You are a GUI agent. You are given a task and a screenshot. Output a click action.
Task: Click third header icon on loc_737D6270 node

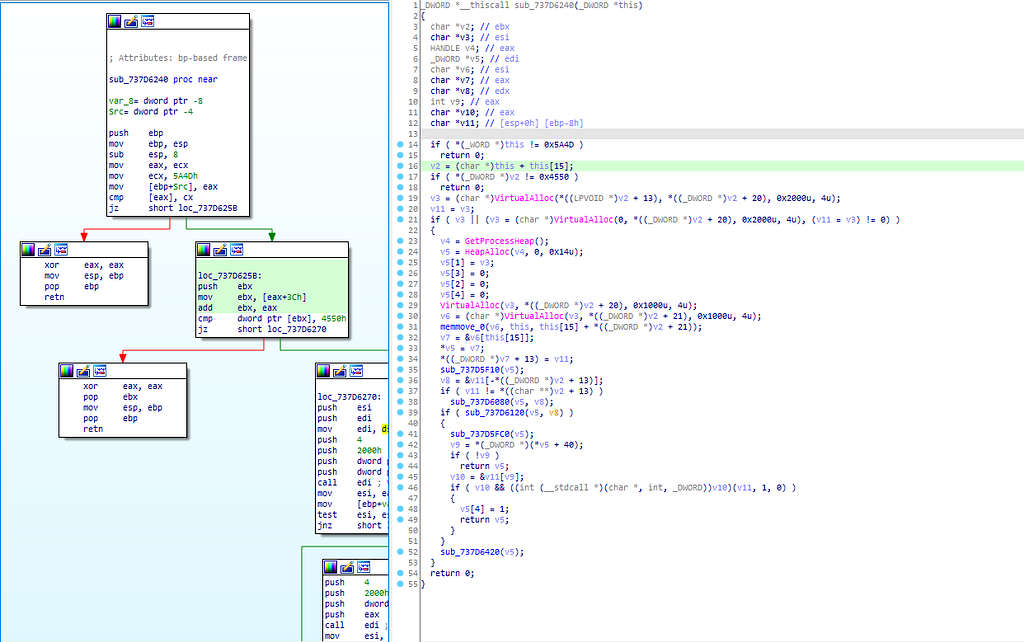click(x=356, y=371)
